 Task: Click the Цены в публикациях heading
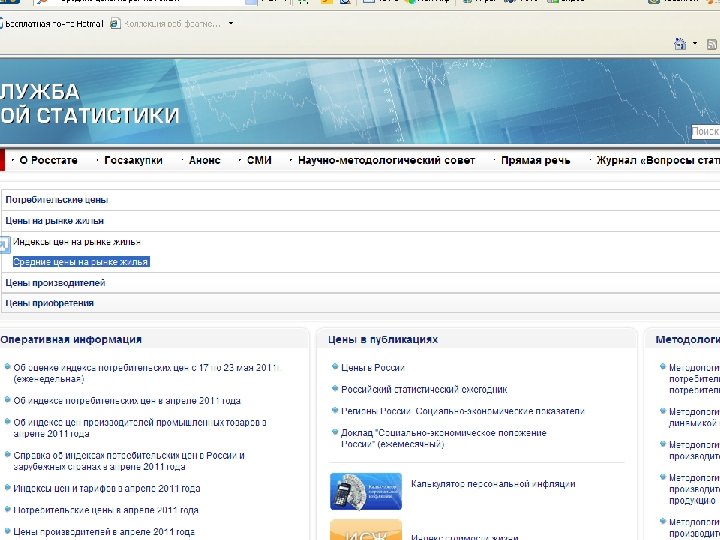coord(383,339)
